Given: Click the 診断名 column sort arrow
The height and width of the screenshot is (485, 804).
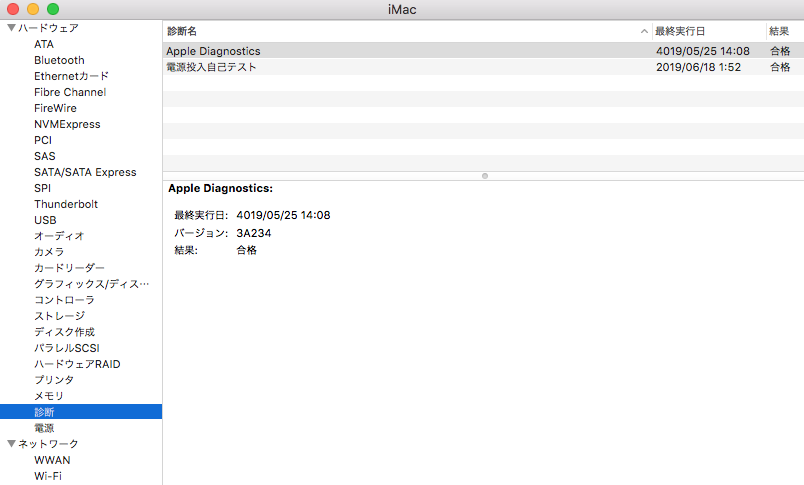Looking at the screenshot, I should click(x=644, y=32).
